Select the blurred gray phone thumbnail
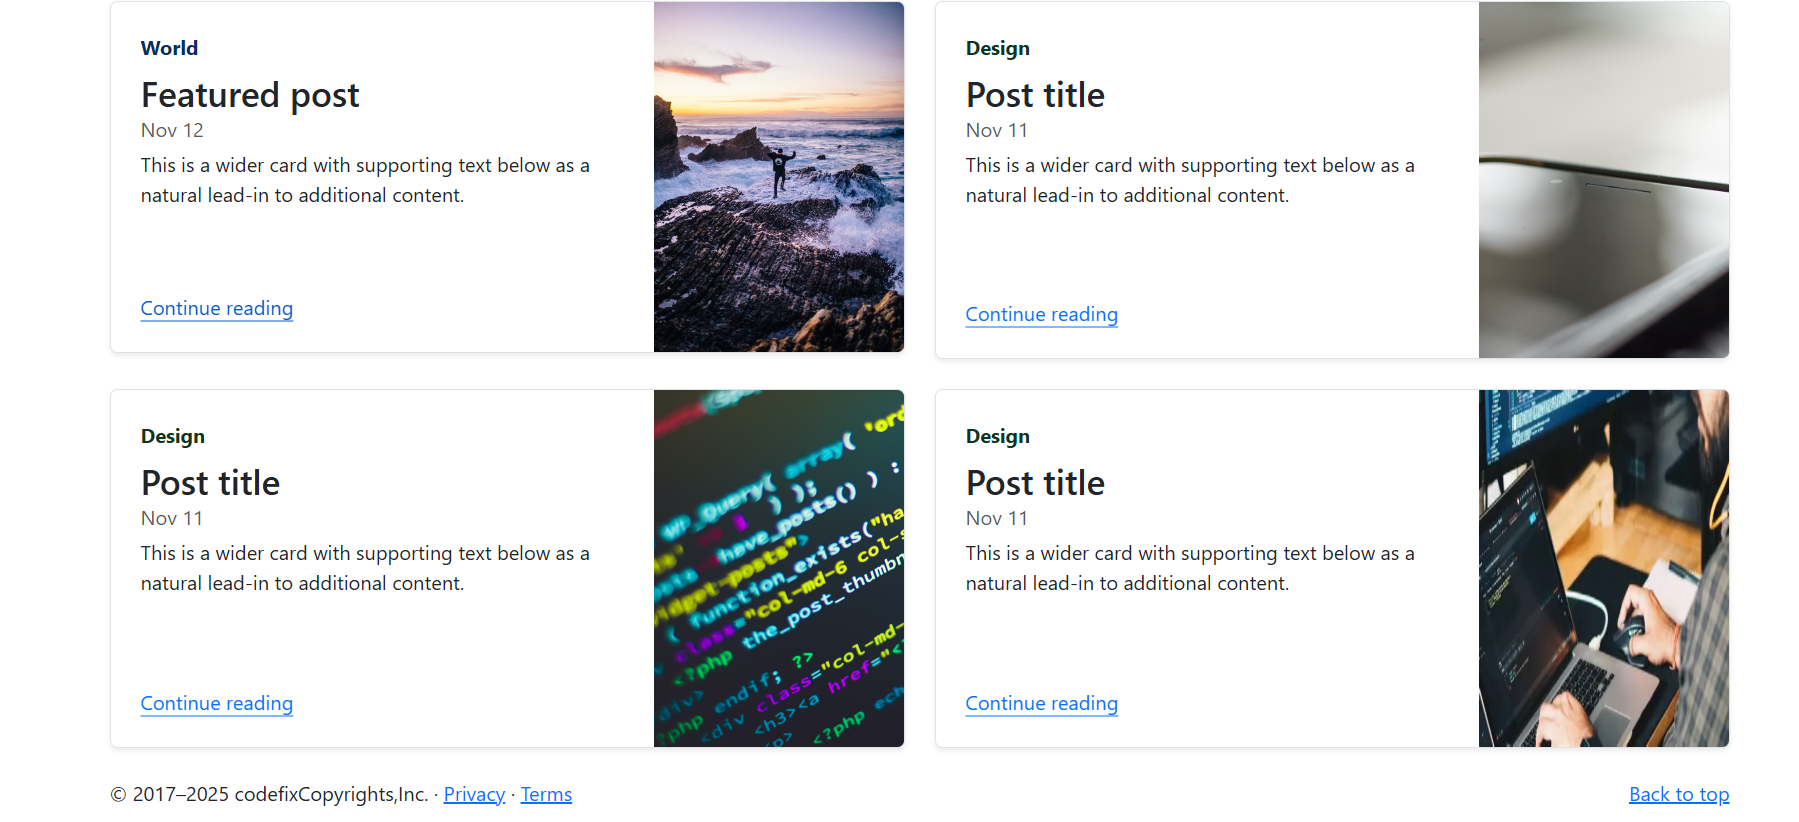The width and height of the screenshot is (1799, 822). pos(1603,180)
